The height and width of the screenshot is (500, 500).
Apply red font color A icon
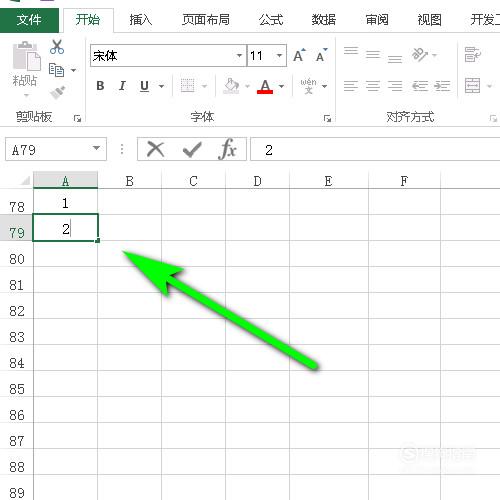265,86
